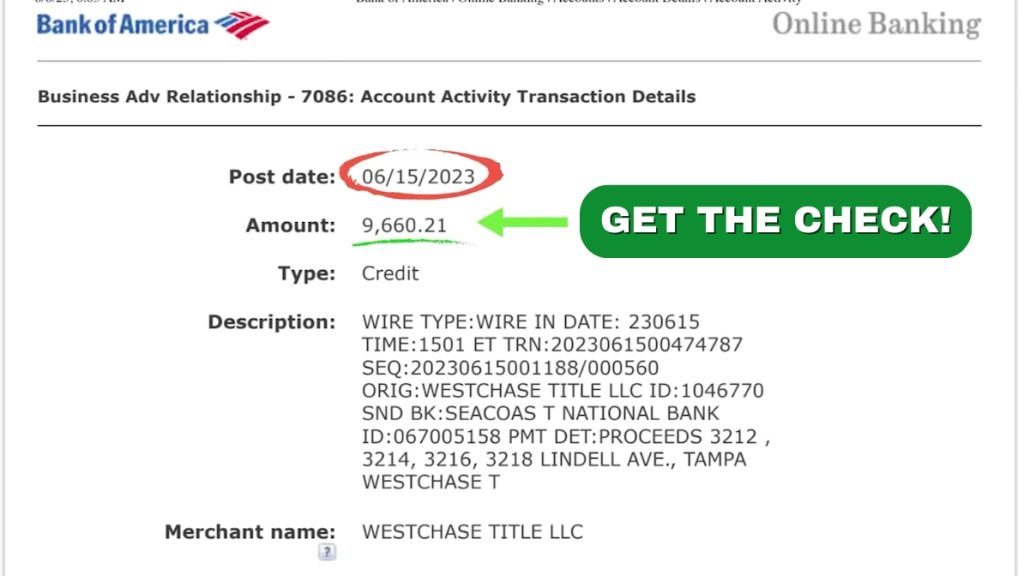Click the Amount label
Image resolution: width=1024 pixels, height=576 pixels.
pos(290,225)
